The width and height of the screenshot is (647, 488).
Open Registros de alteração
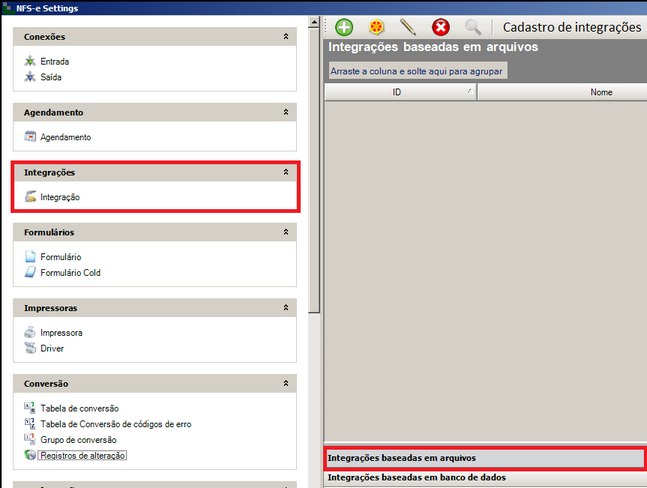pos(82,455)
